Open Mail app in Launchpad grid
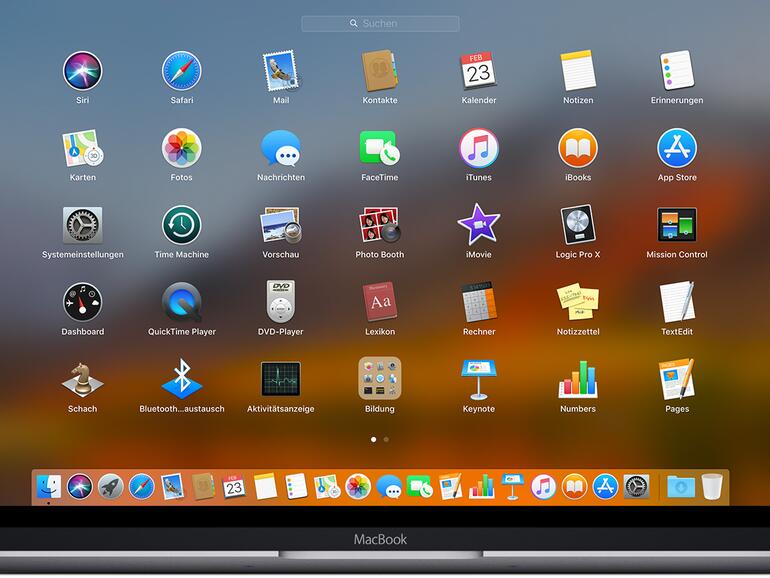Image resolution: width=770 pixels, height=578 pixels. click(x=281, y=71)
